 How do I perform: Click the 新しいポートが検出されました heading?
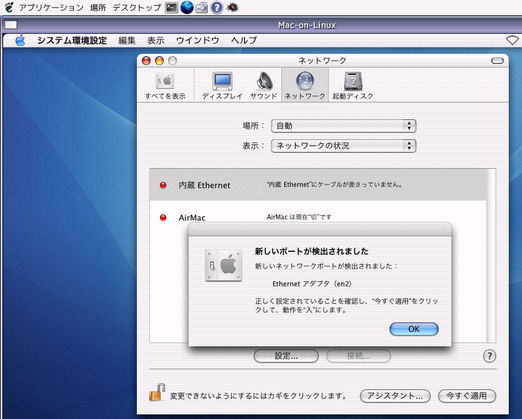tap(311, 251)
